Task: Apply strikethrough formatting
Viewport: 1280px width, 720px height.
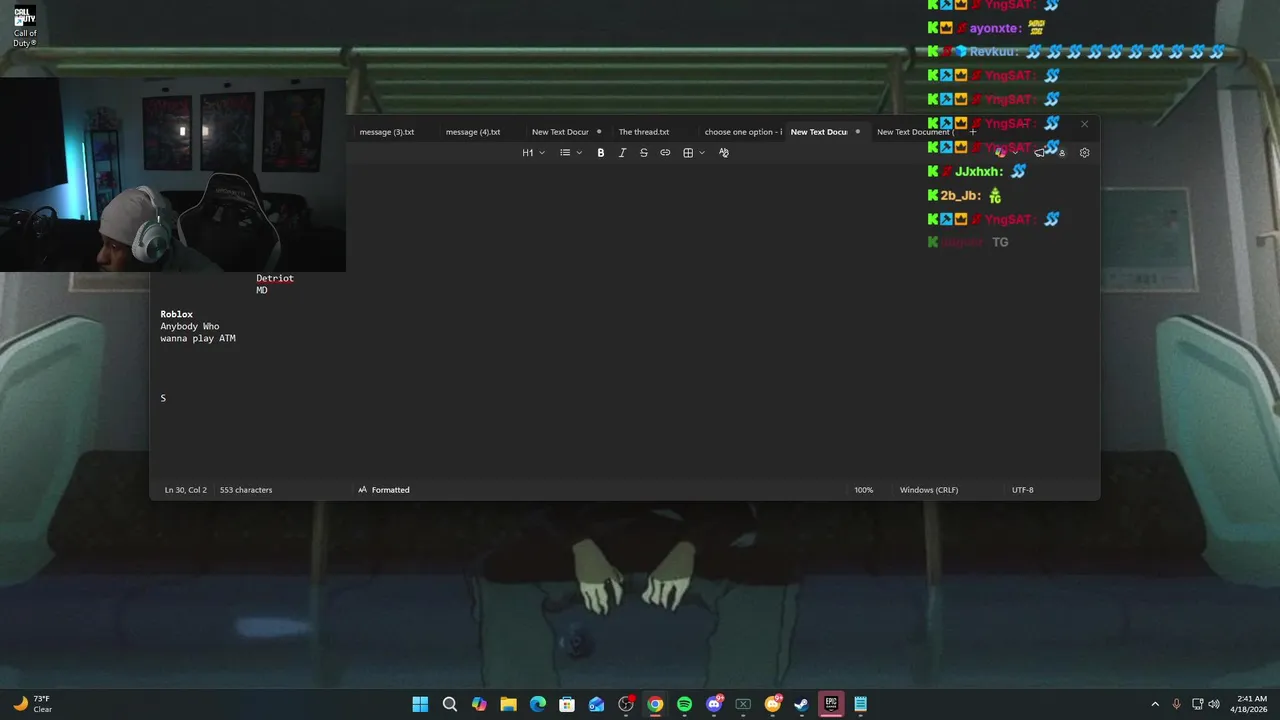Action: pyautogui.click(x=644, y=153)
